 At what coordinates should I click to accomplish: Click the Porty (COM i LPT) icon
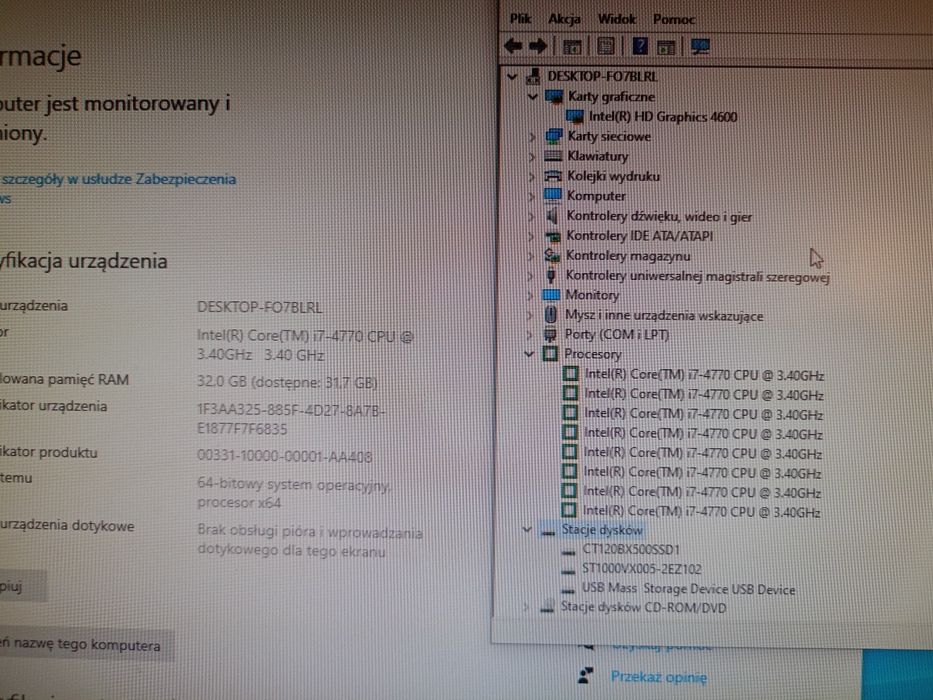click(550, 335)
